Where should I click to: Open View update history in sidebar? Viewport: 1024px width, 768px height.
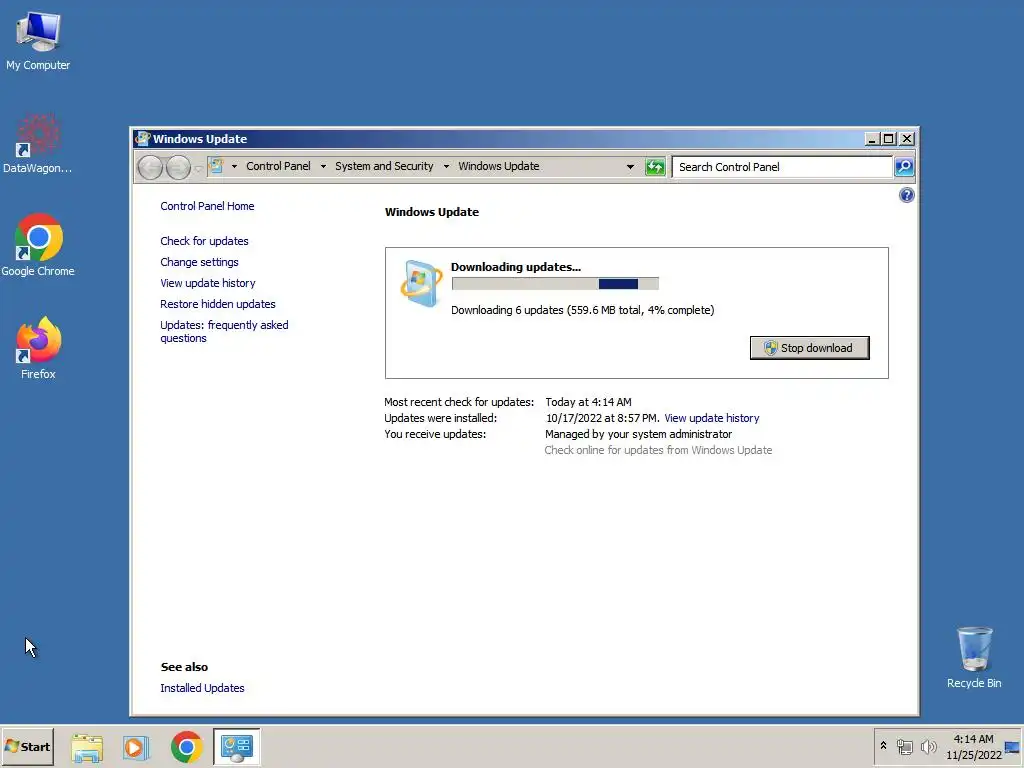(208, 283)
